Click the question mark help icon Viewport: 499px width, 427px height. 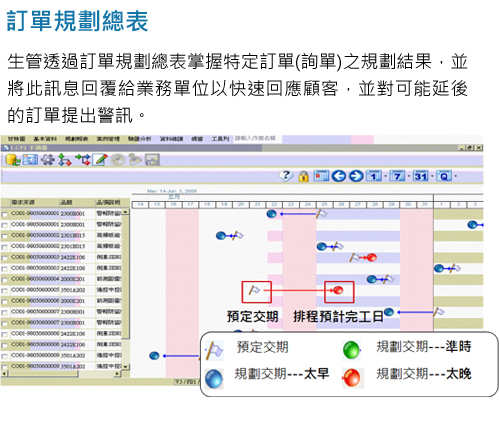click(286, 176)
